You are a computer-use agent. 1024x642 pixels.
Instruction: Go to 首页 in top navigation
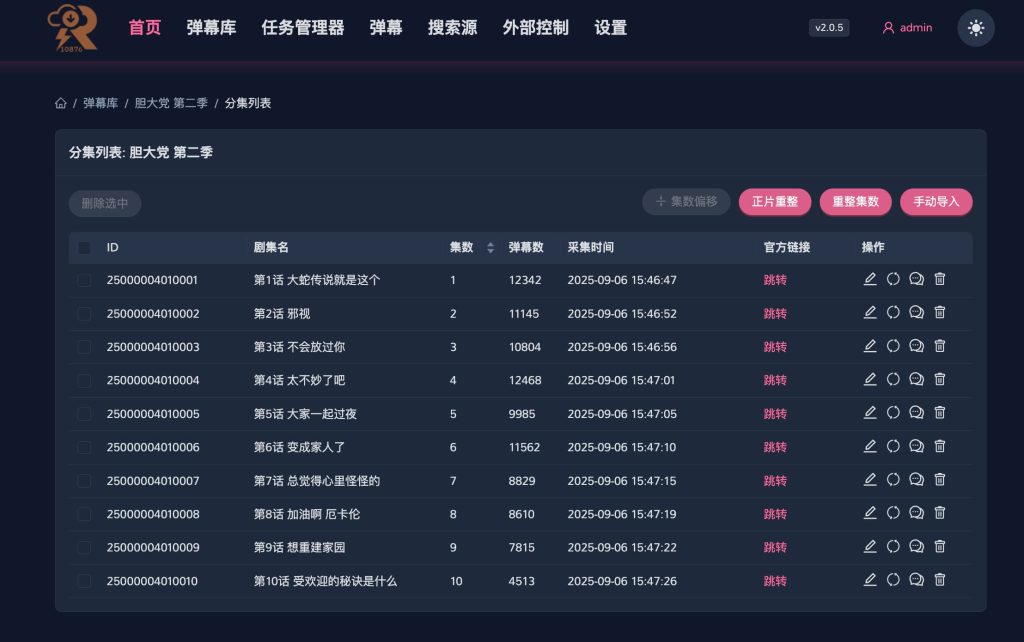click(x=144, y=27)
